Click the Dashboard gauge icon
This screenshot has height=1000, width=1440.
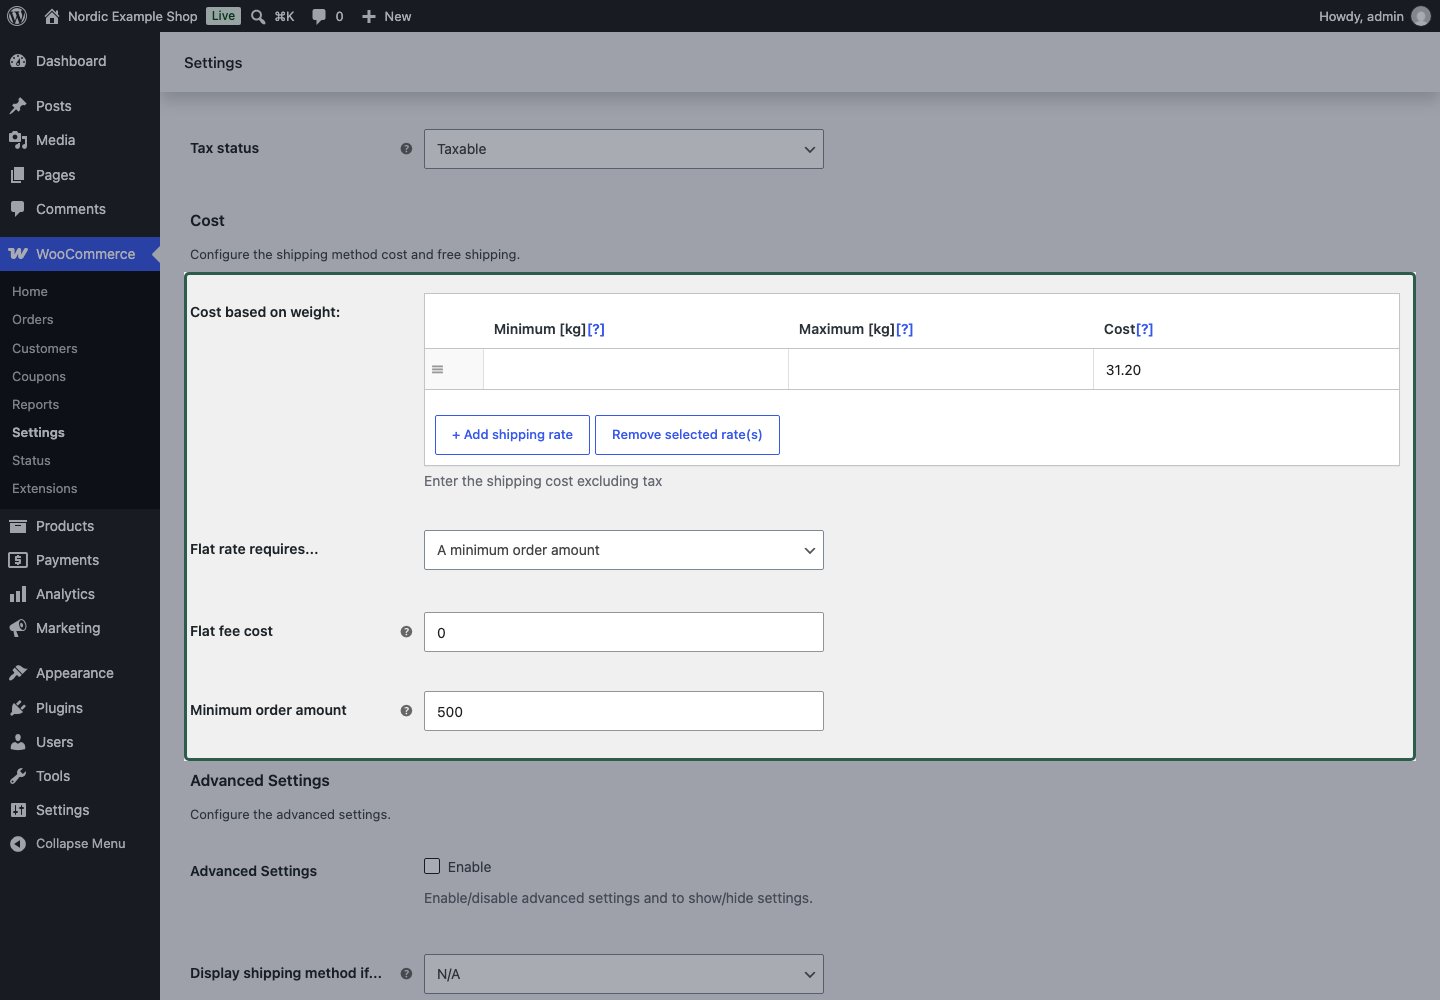pyautogui.click(x=18, y=61)
